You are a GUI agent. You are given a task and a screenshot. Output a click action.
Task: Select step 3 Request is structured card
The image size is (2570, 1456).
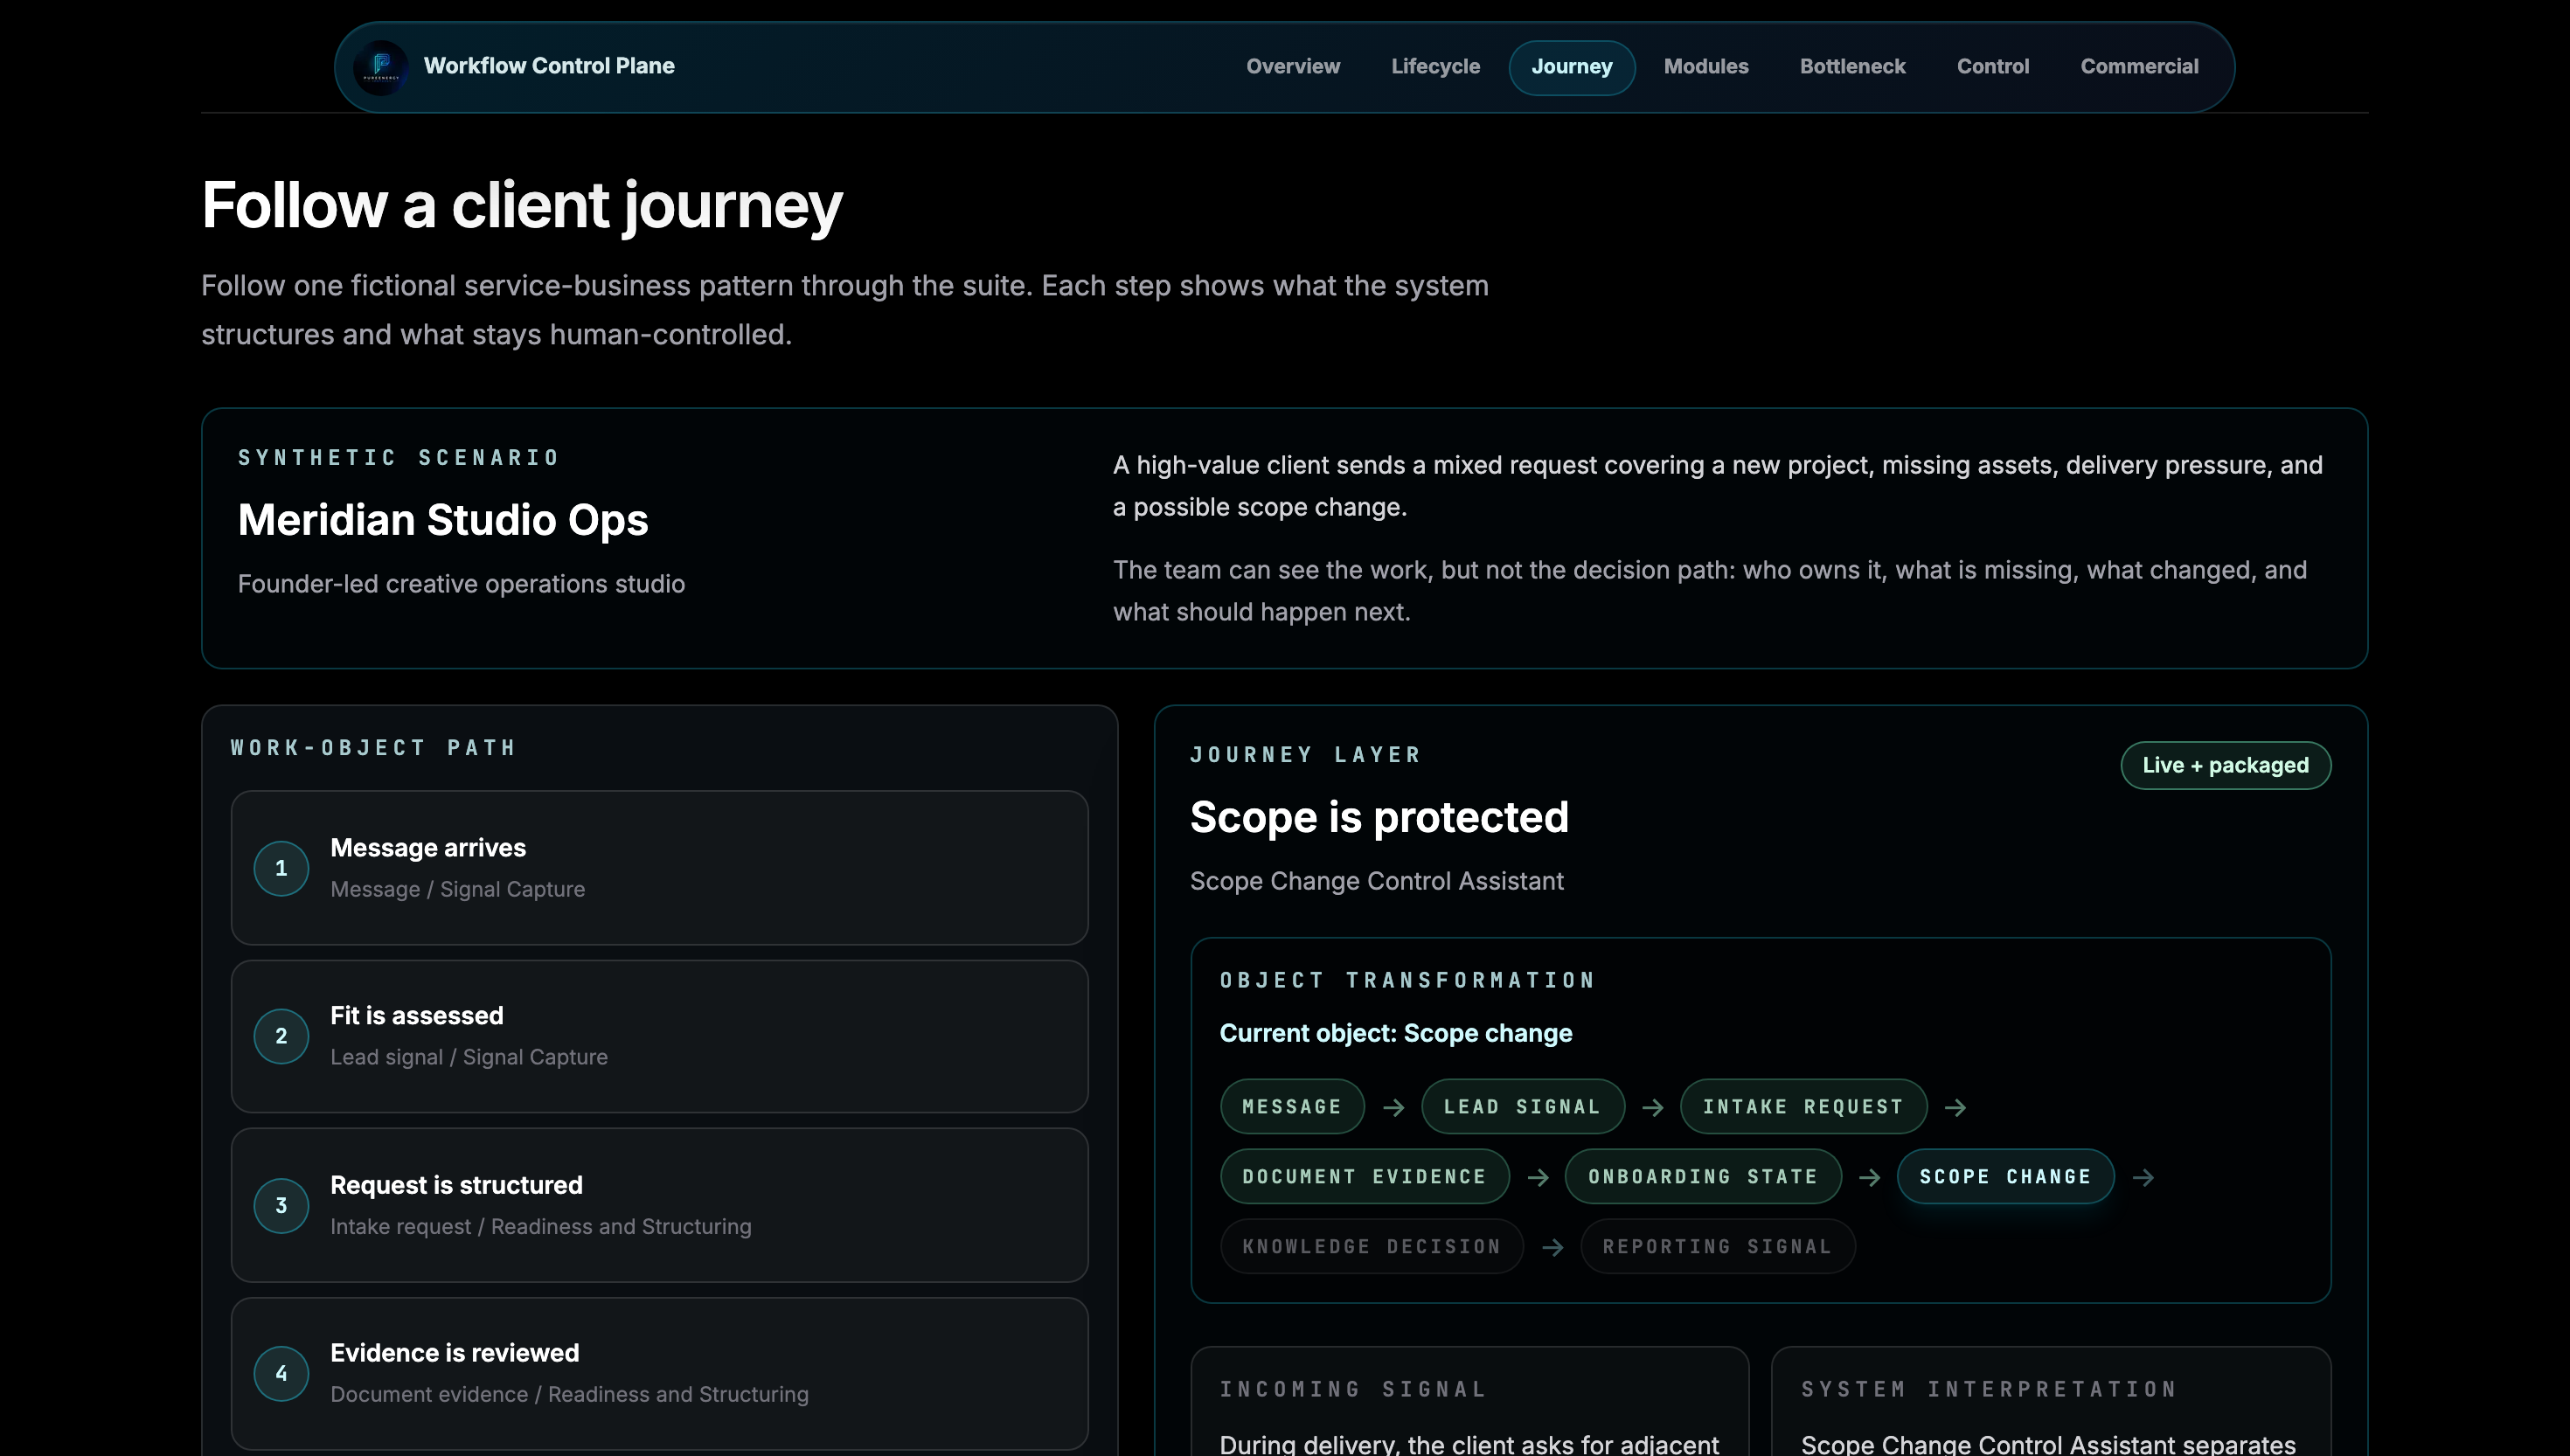(x=659, y=1205)
